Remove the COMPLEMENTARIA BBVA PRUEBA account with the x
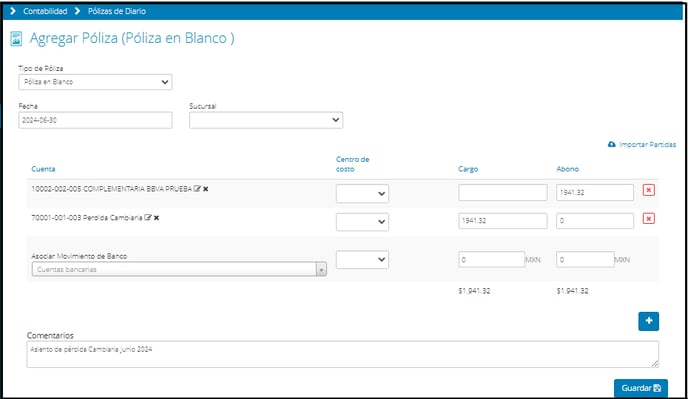 click(x=205, y=189)
